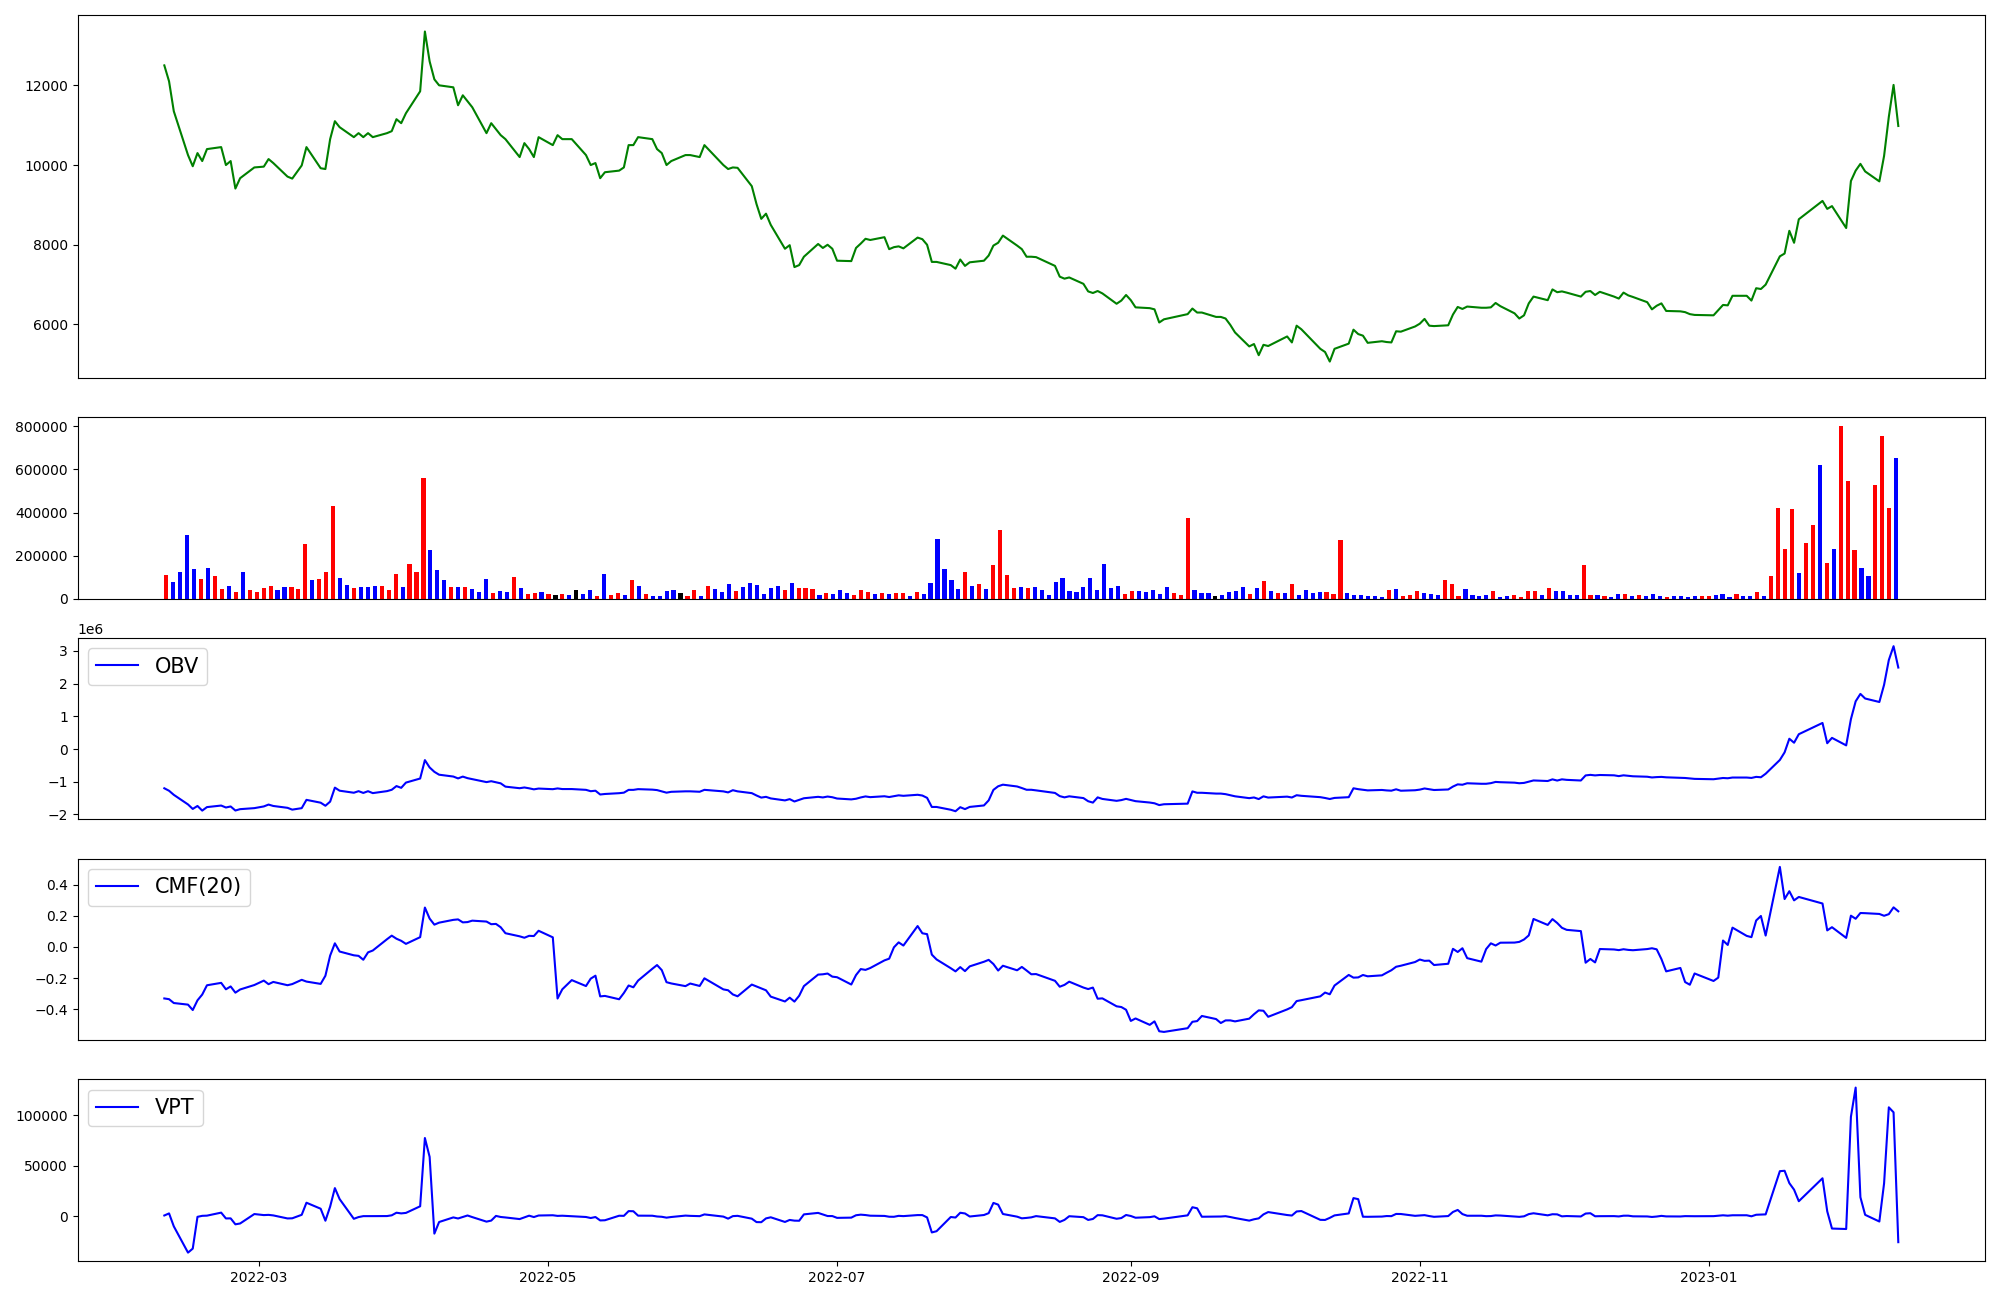The height and width of the screenshot is (1300, 2000).
Task: Click the CMF(20) legend label
Action: click(197, 886)
